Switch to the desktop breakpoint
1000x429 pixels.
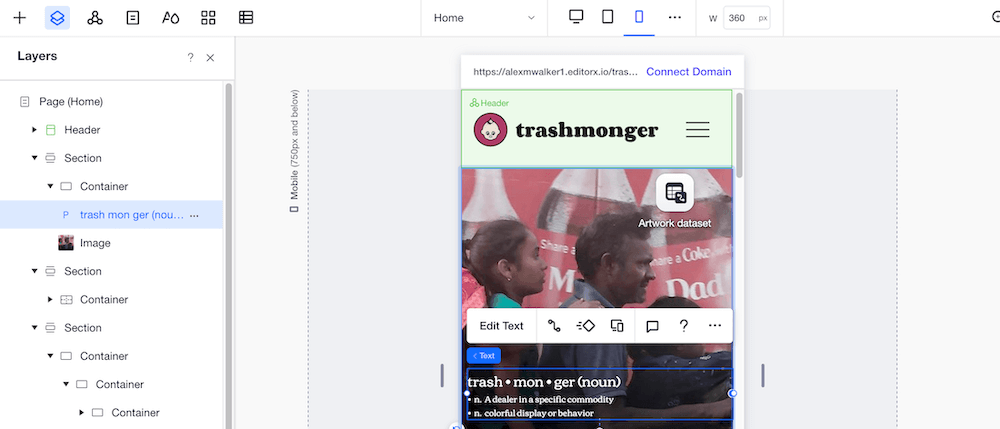pyautogui.click(x=576, y=17)
